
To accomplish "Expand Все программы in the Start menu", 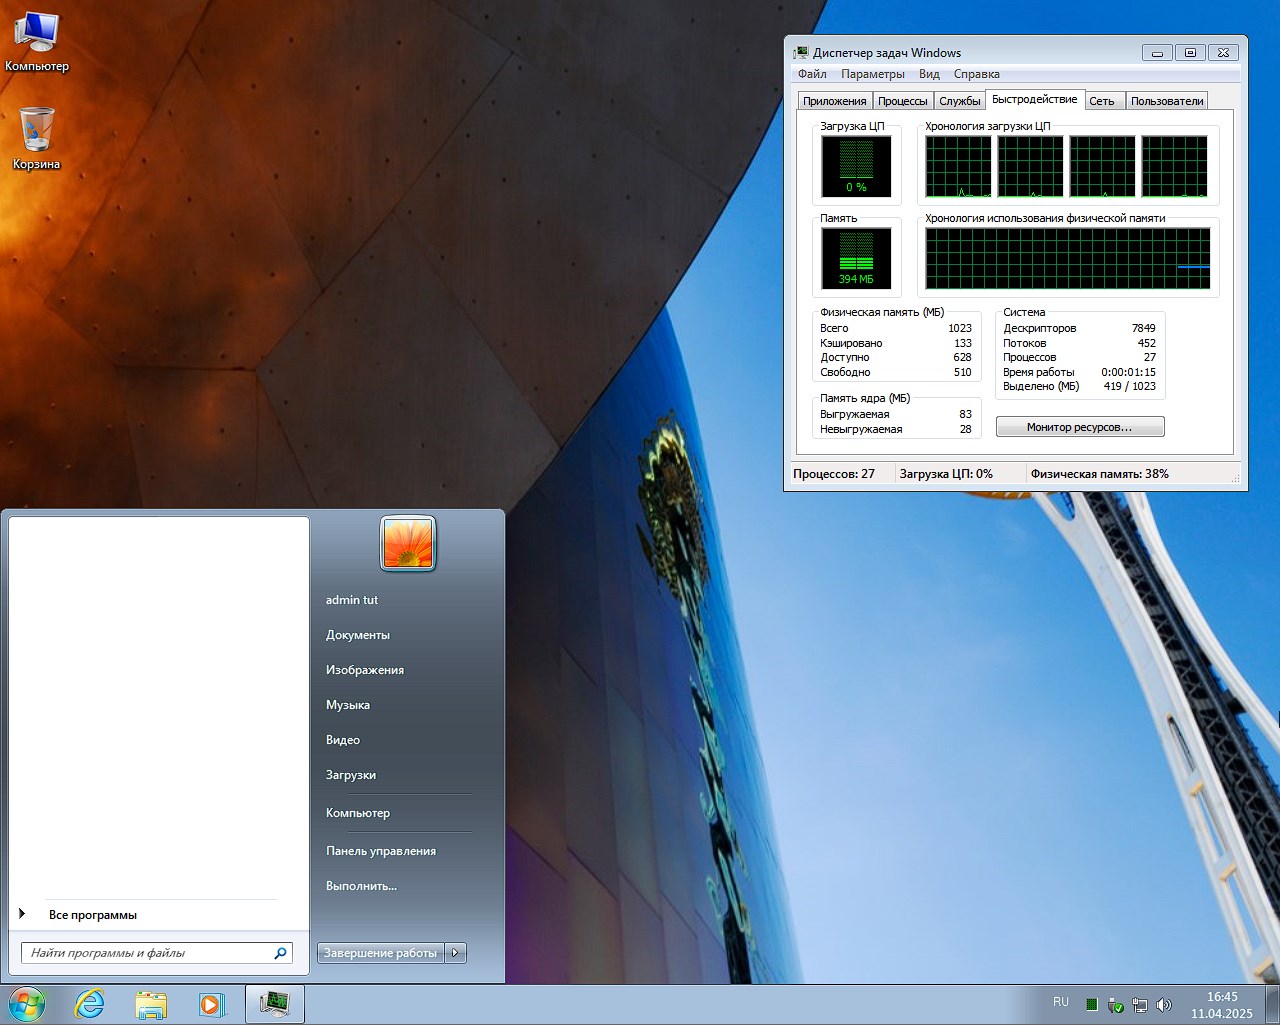I will click(93, 913).
